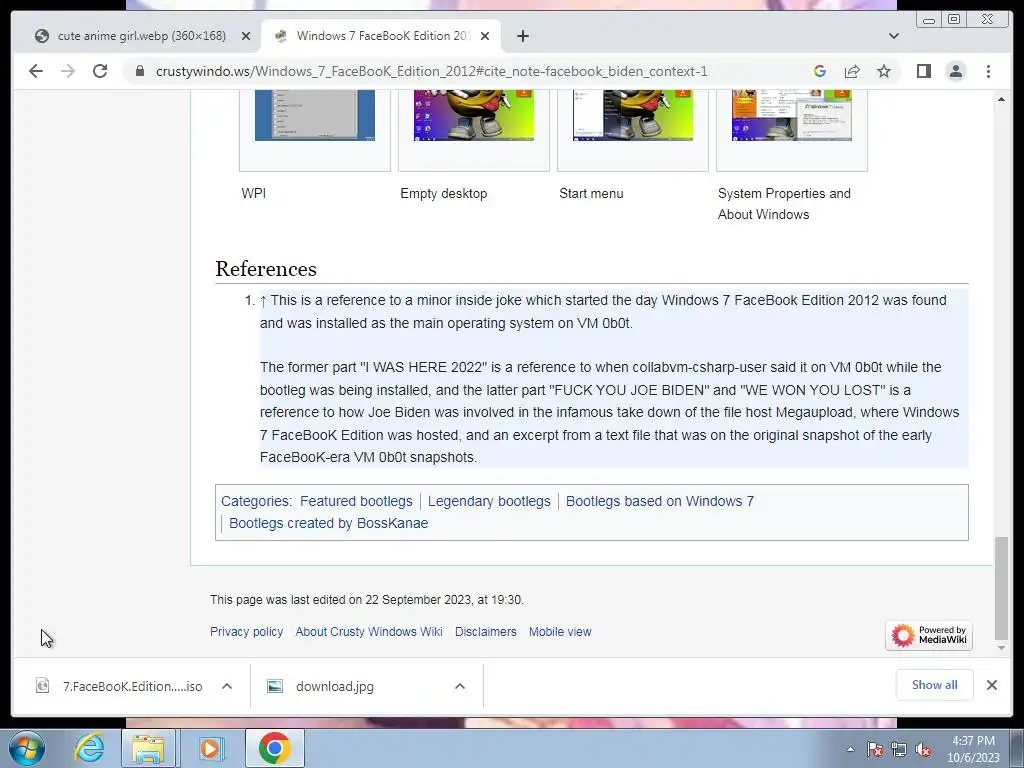Open Bootlegs based on Windows 7 category

pos(660,501)
